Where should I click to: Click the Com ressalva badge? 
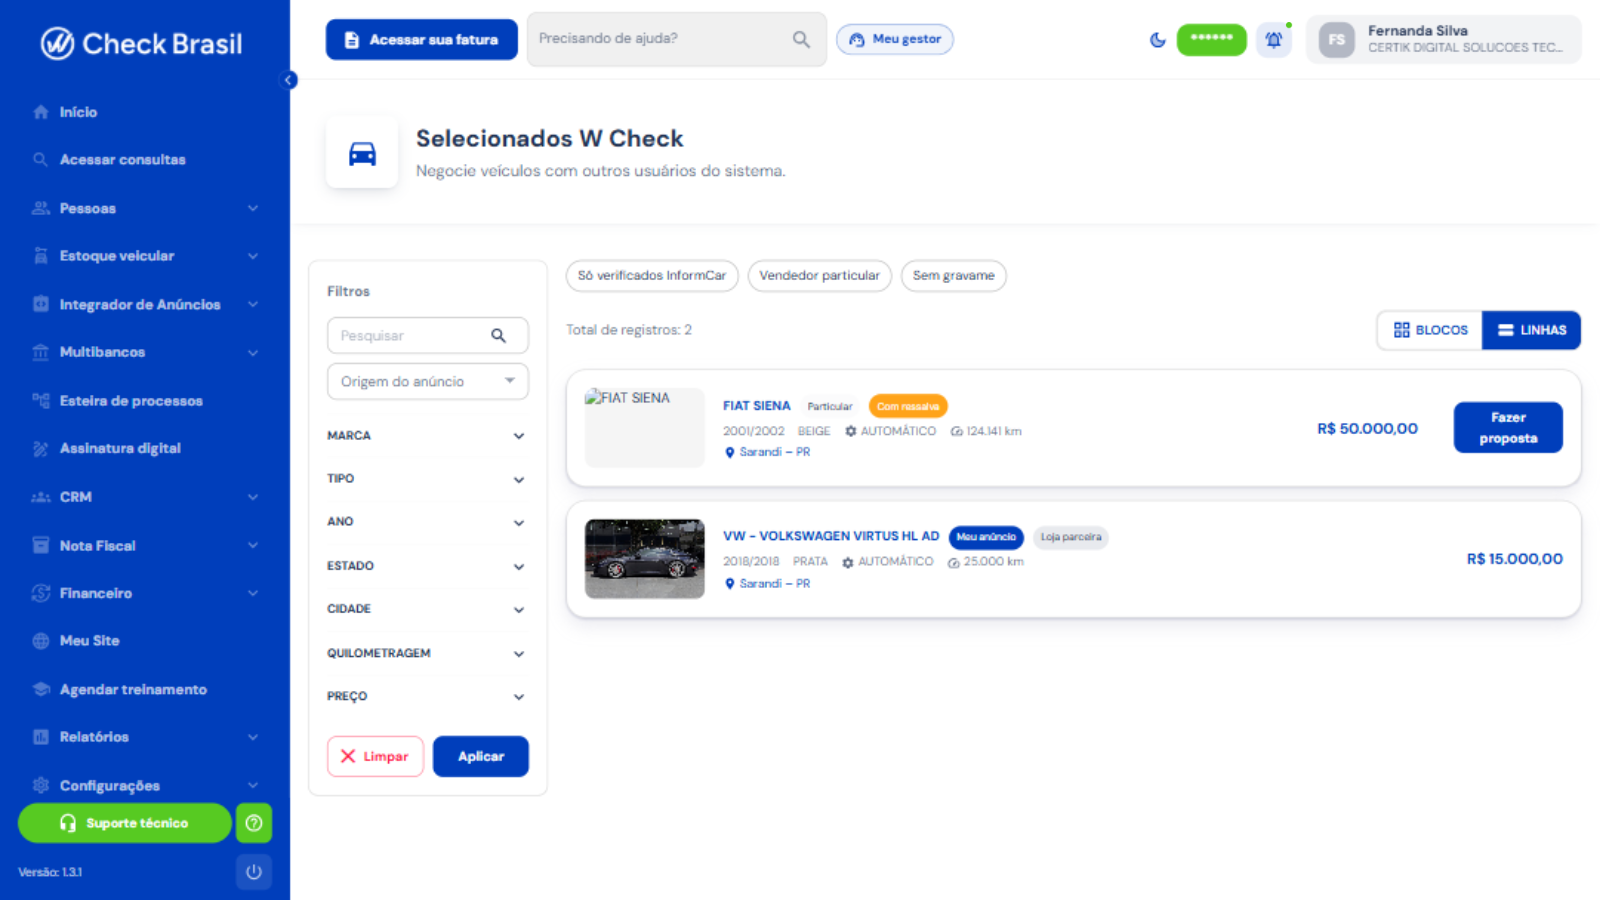click(908, 406)
